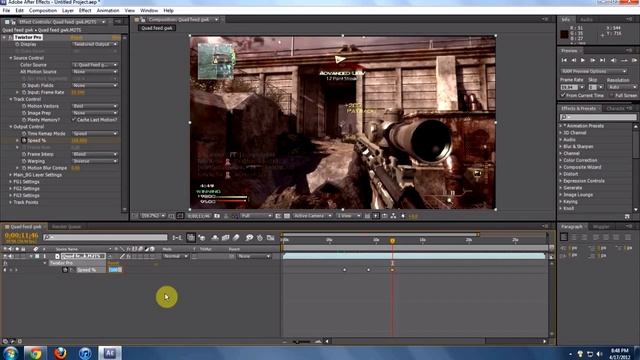This screenshot has width=640, height=360.
Task: Expand the Animation Presets category
Action: [x=561, y=126]
